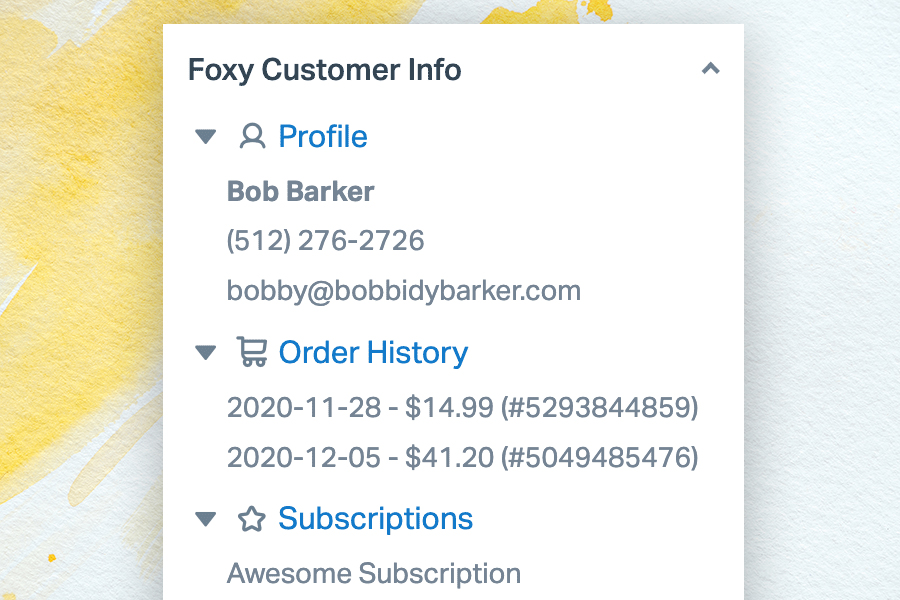Click order number #5293844859
Image resolution: width=900 pixels, height=600 pixels.
pos(600,408)
